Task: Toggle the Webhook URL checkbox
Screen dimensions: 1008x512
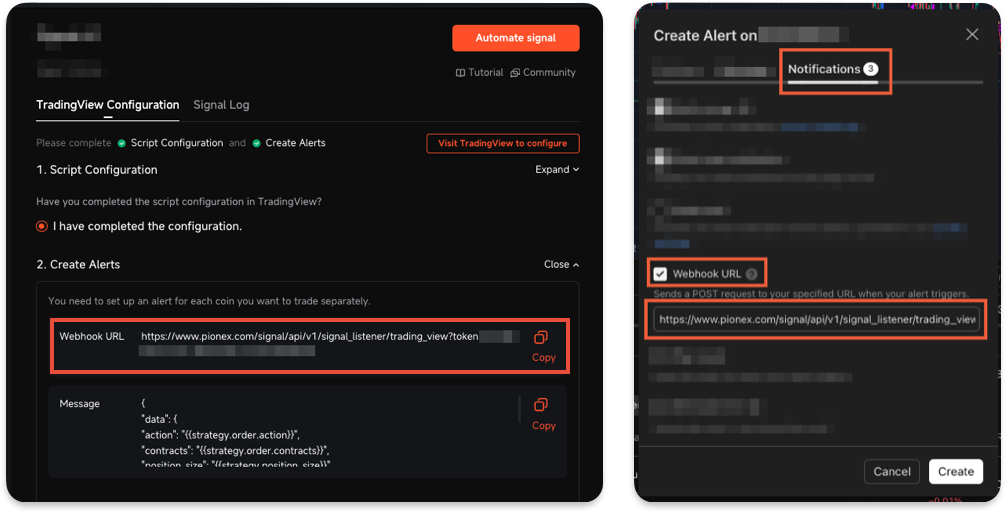Action: pos(660,274)
